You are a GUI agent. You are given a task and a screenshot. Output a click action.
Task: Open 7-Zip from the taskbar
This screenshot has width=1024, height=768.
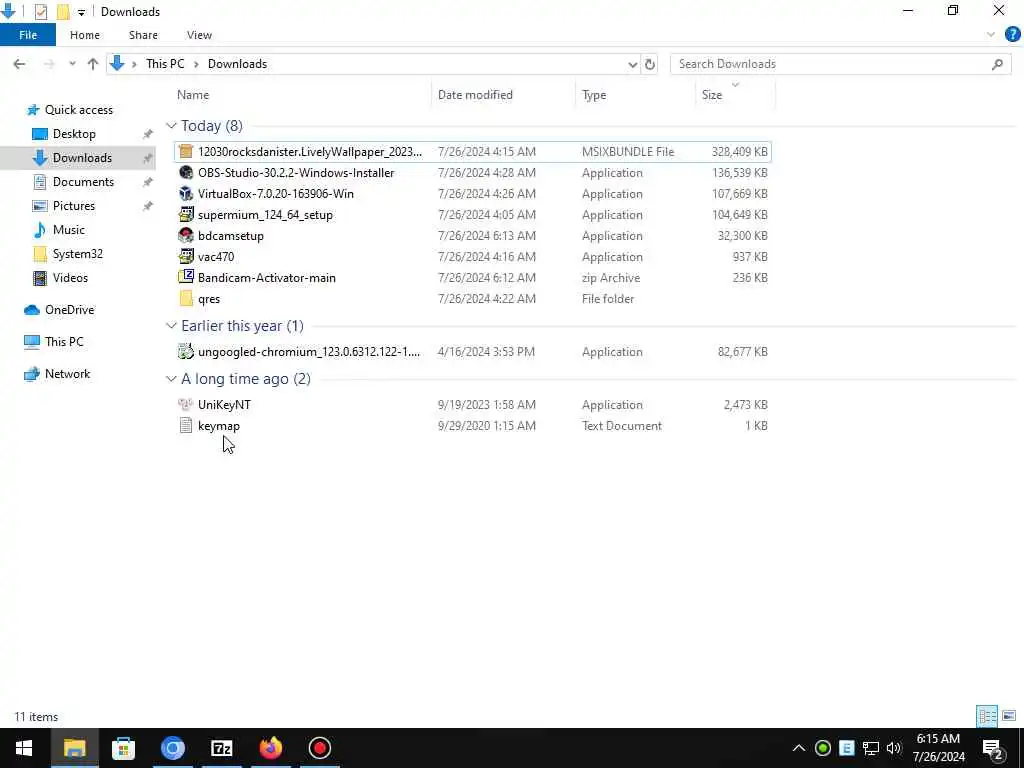(x=222, y=748)
